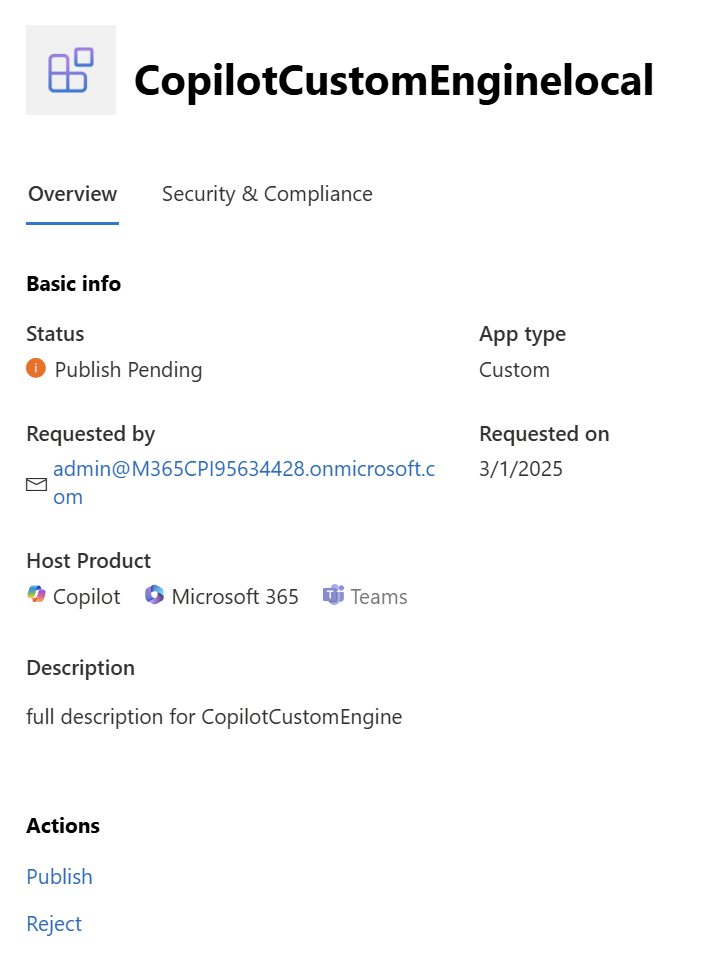
Task: Click the Custom app type value
Action: (x=514, y=370)
